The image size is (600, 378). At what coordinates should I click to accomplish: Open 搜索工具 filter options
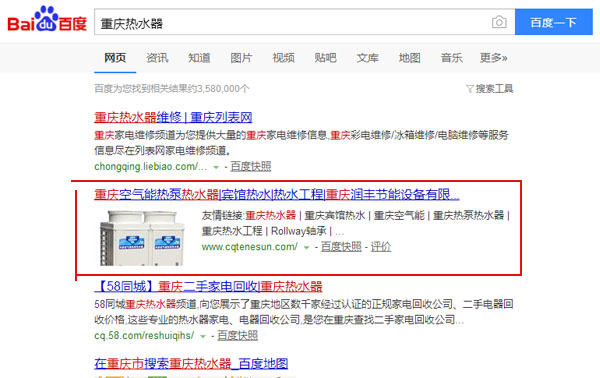(x=494, y=89)
